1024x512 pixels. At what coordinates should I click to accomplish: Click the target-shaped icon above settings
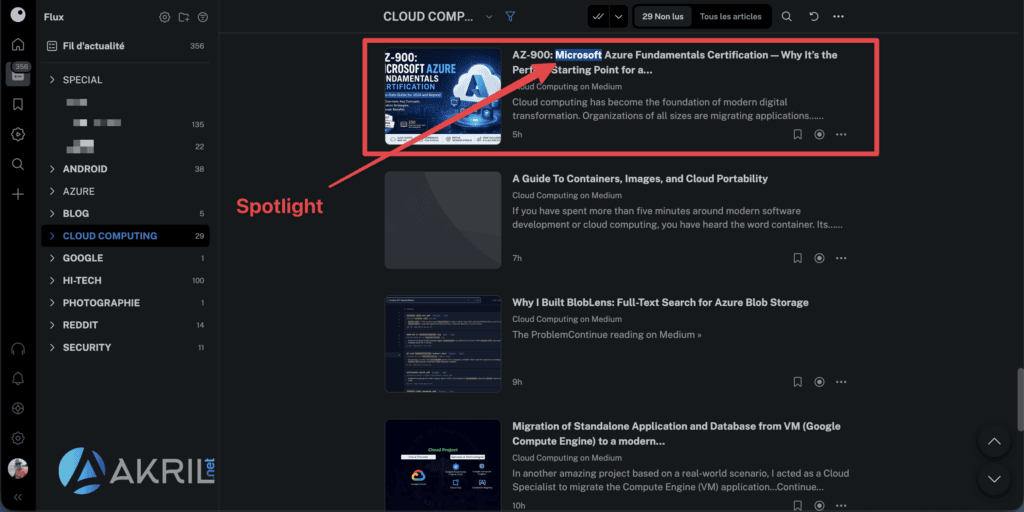click(x=18, y=408)
